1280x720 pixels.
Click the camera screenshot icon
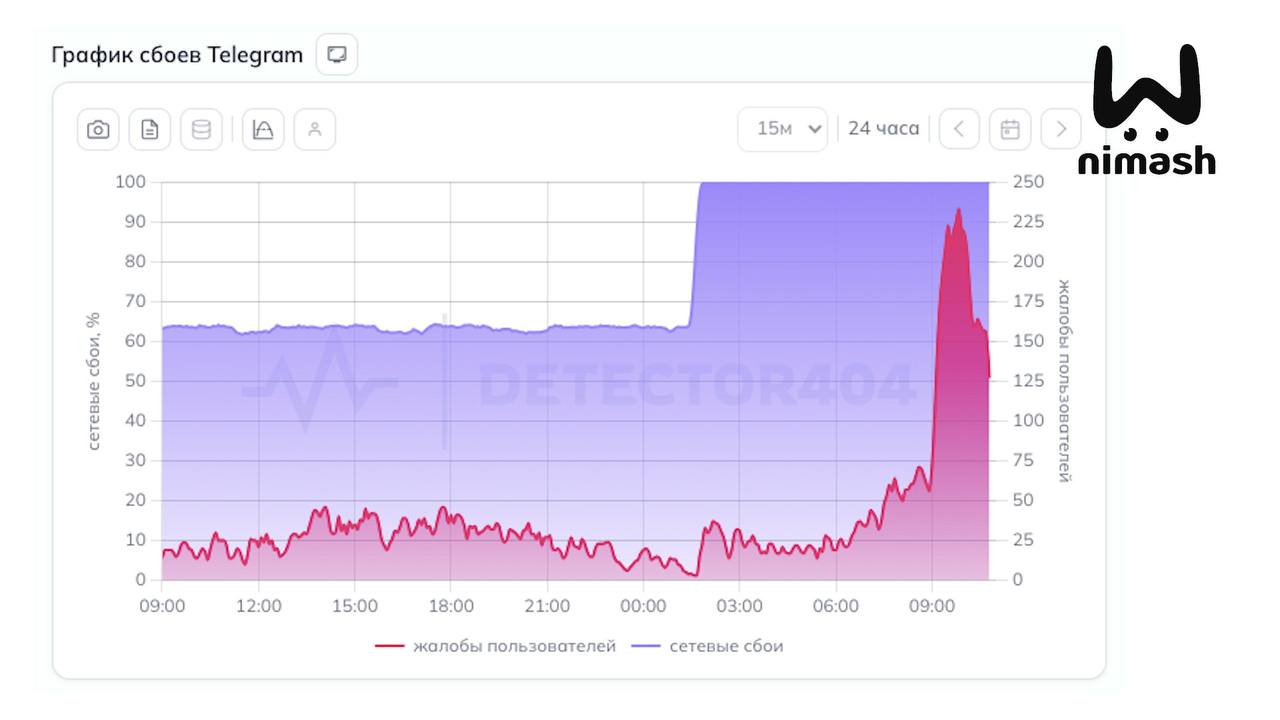pos(98,130)
